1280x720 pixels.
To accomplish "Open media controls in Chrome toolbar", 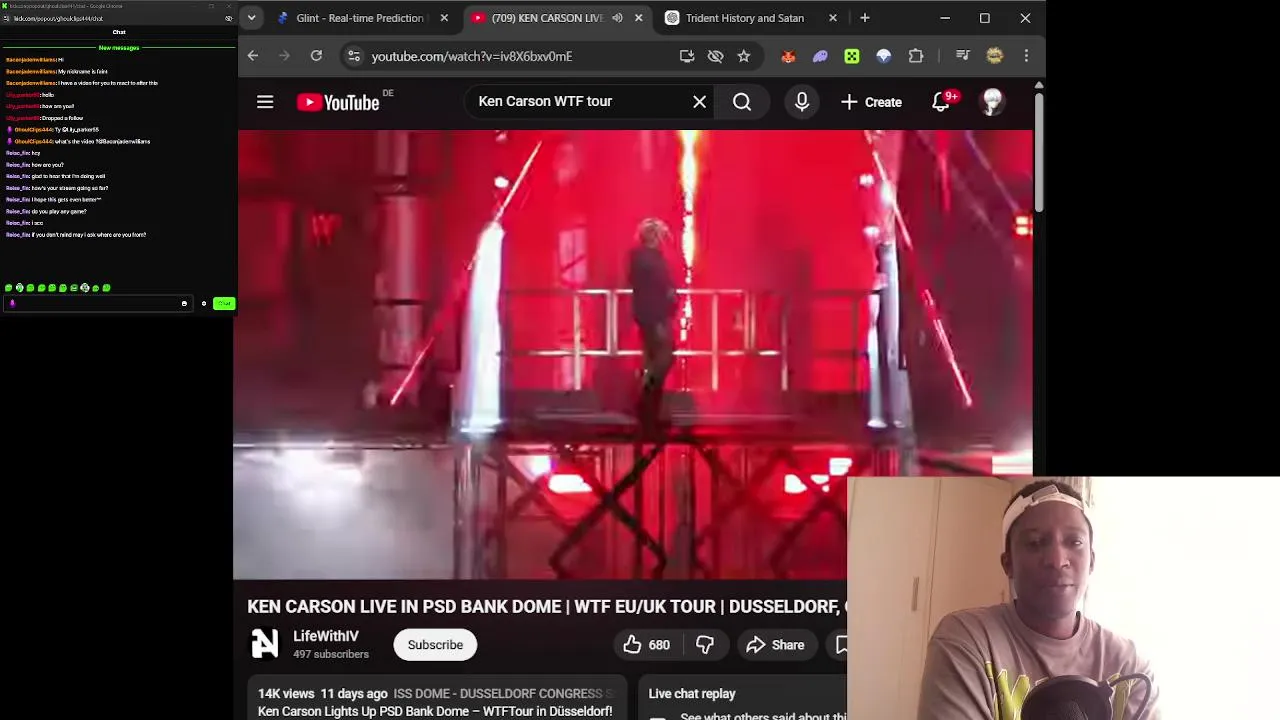I will [962, 56].
